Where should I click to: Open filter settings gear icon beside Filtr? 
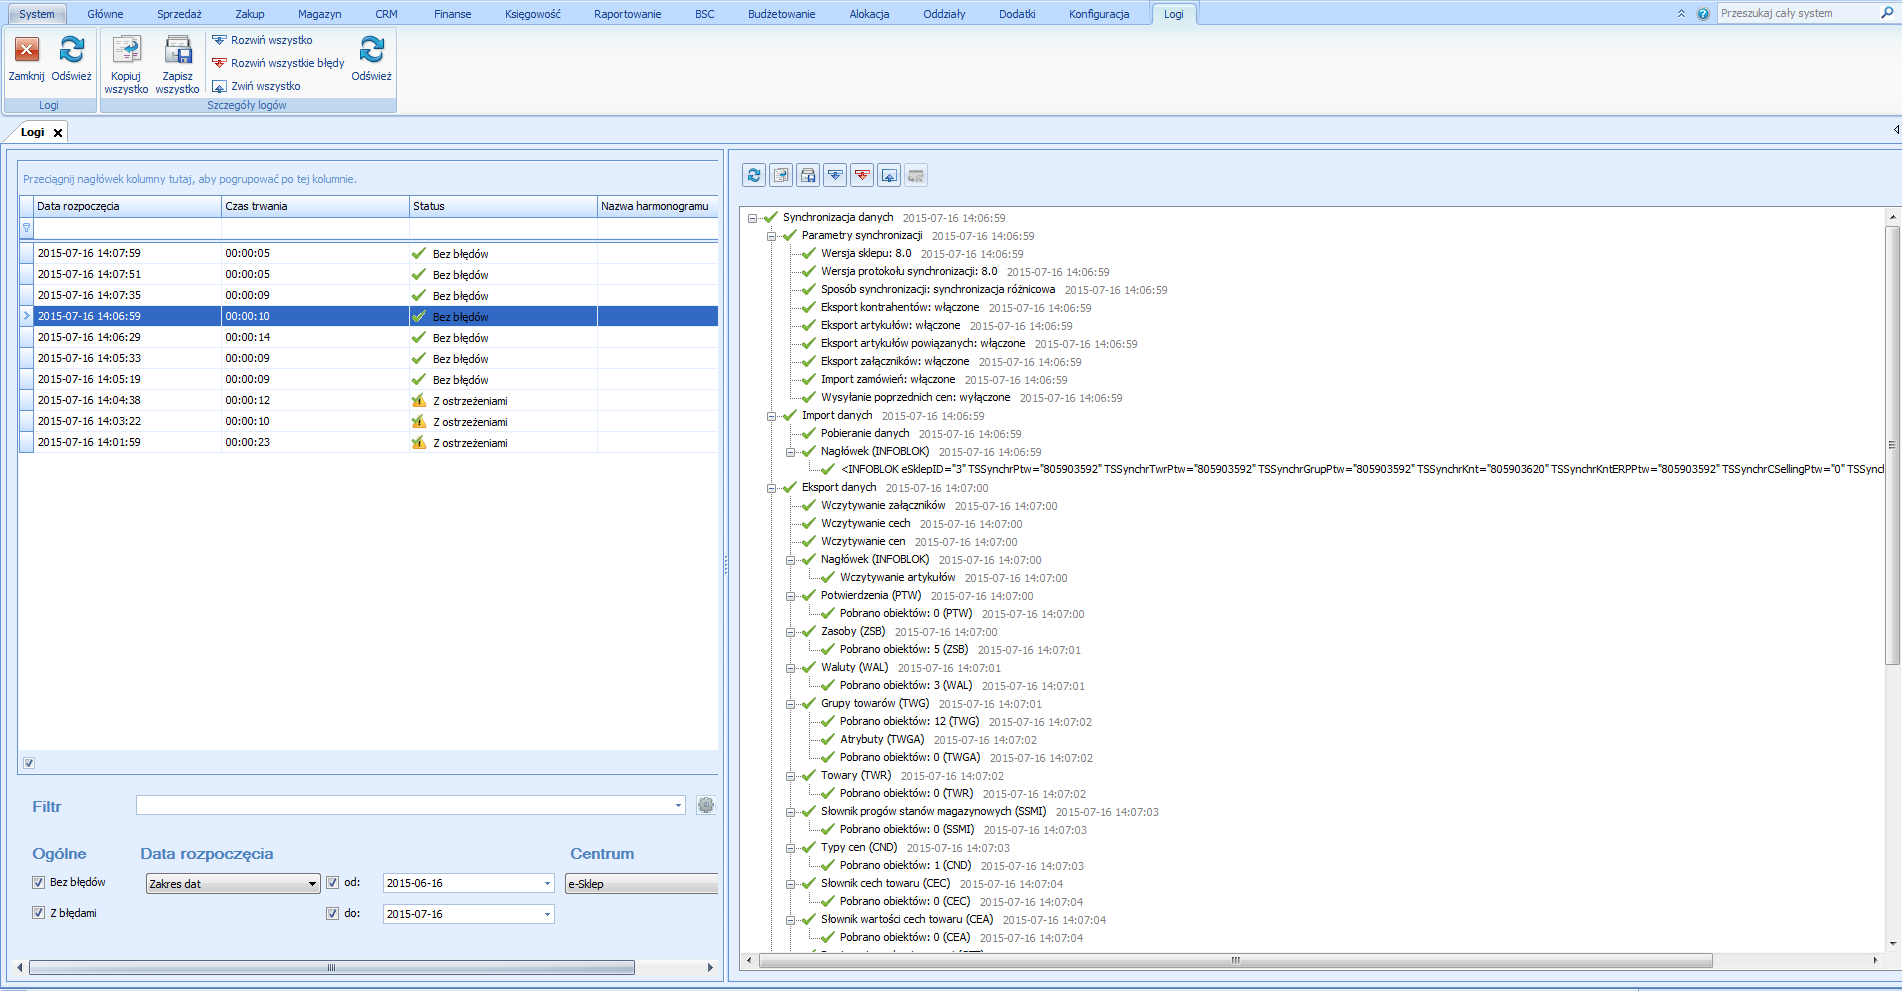(x=706, y=805)
